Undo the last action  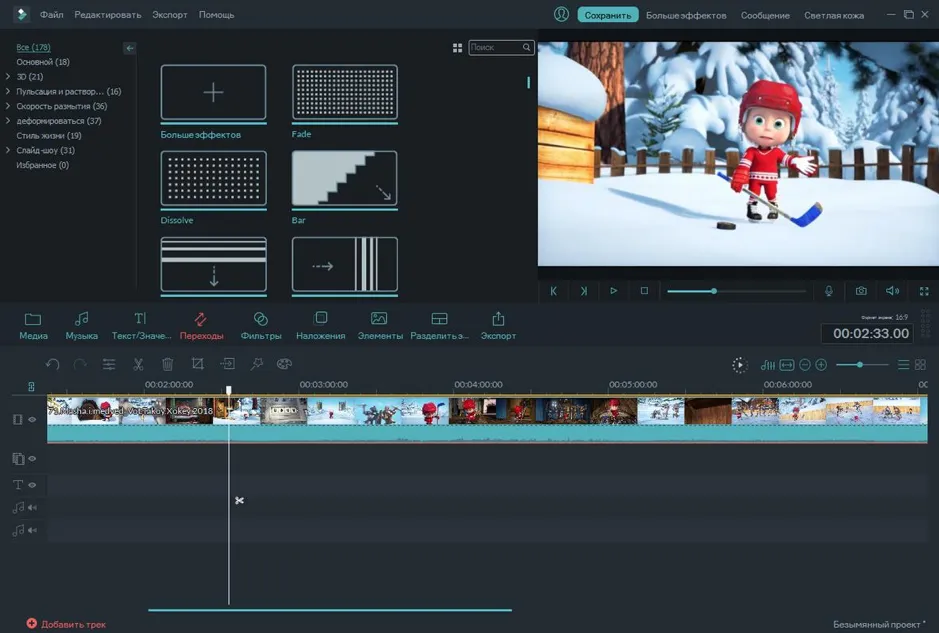click(x=53, y=364)
